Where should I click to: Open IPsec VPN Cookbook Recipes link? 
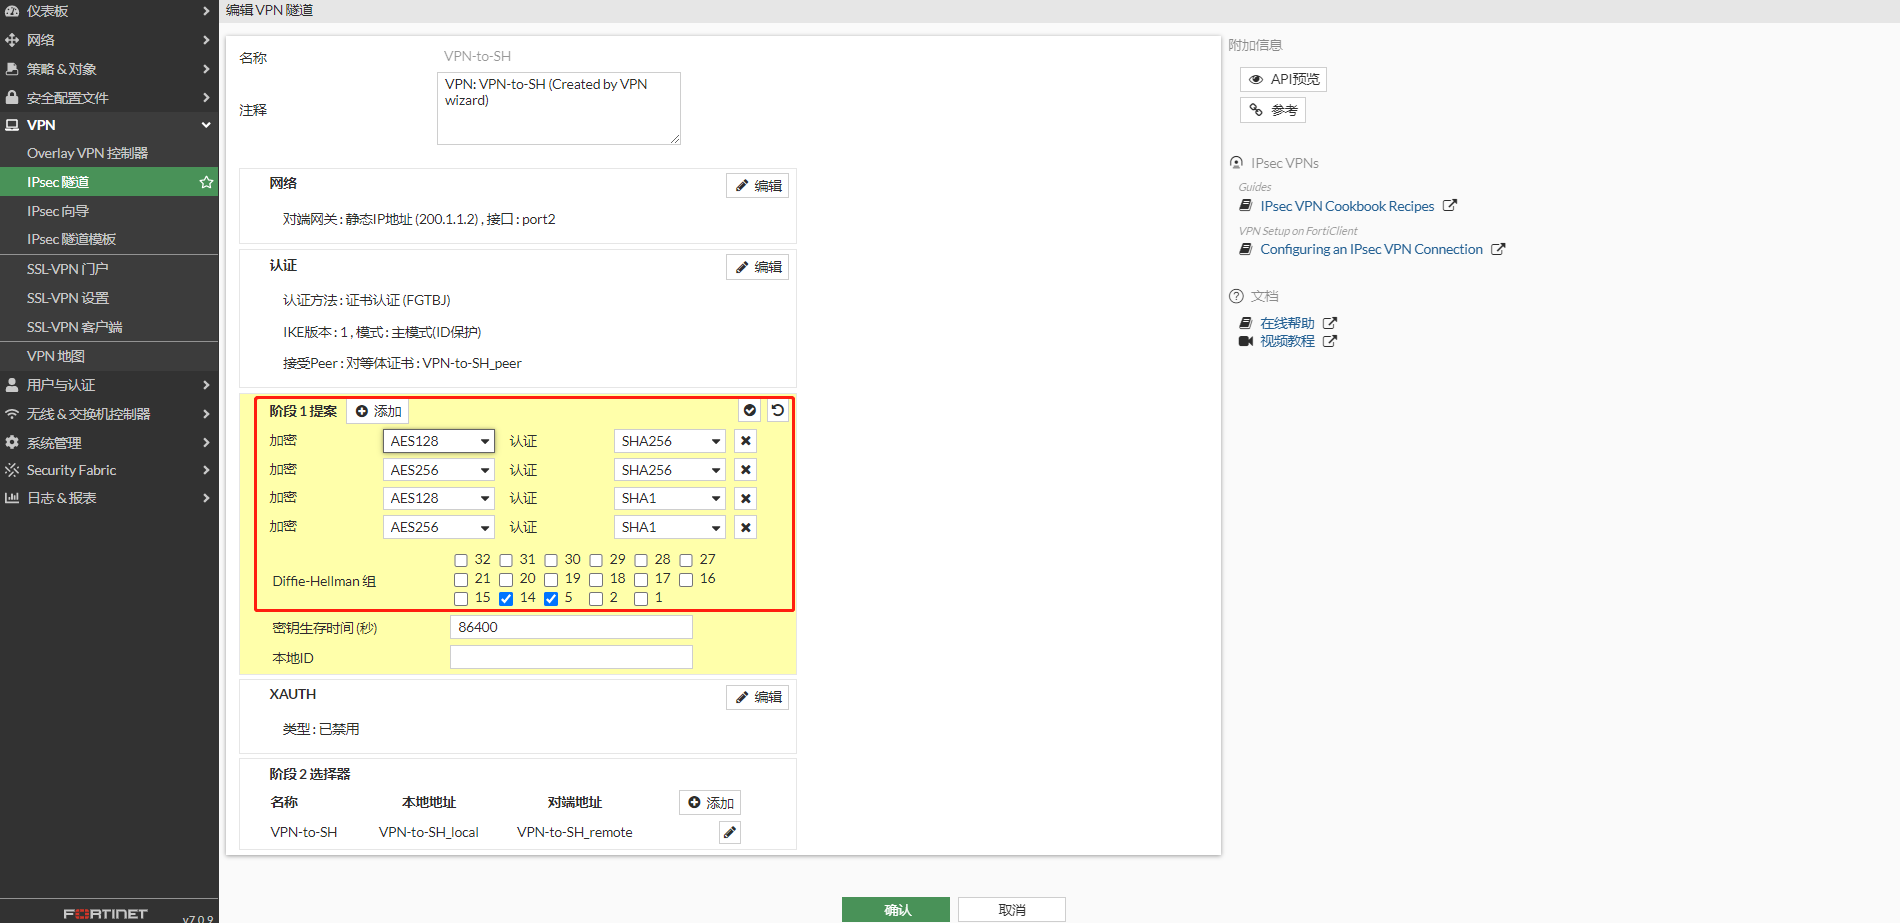coord(1346,206)
